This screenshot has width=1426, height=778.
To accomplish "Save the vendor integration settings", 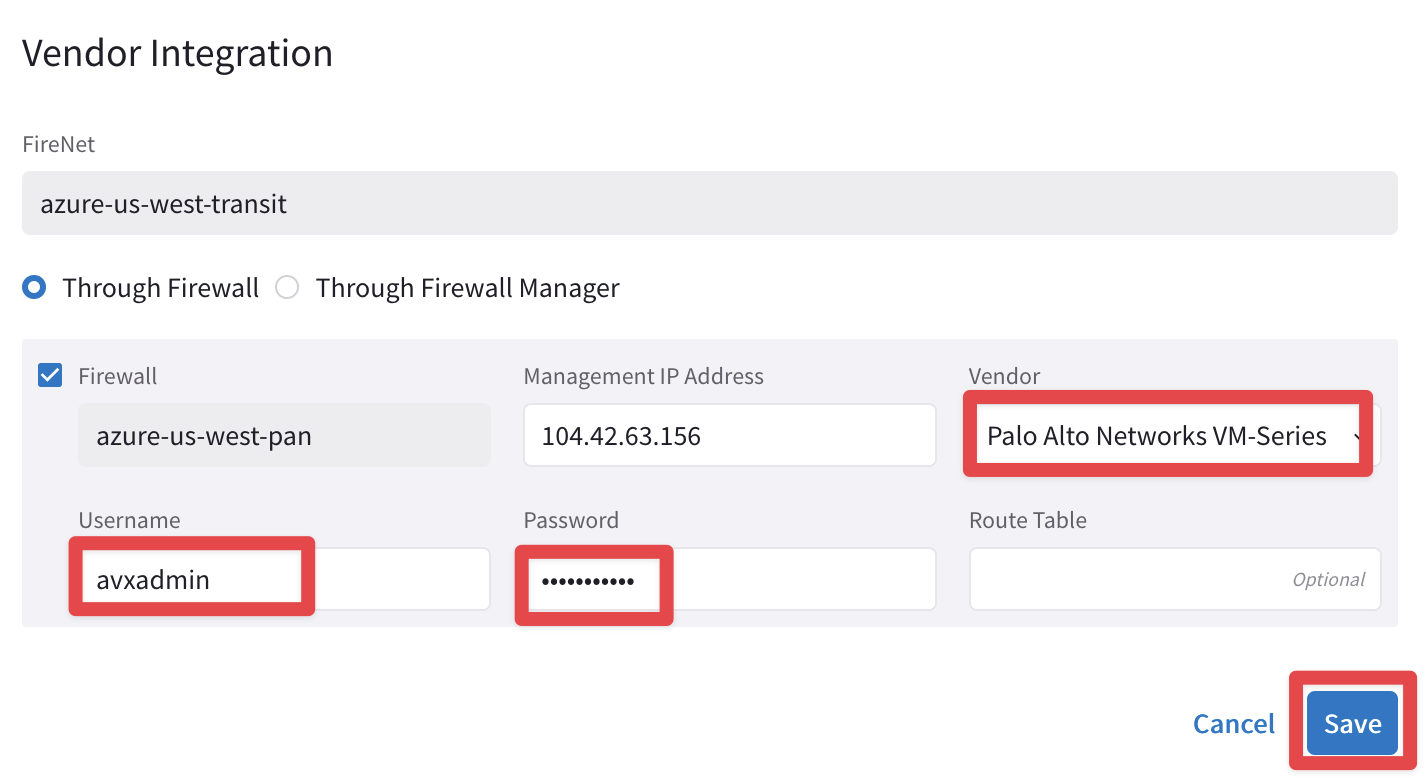I will click(1352, 723).
